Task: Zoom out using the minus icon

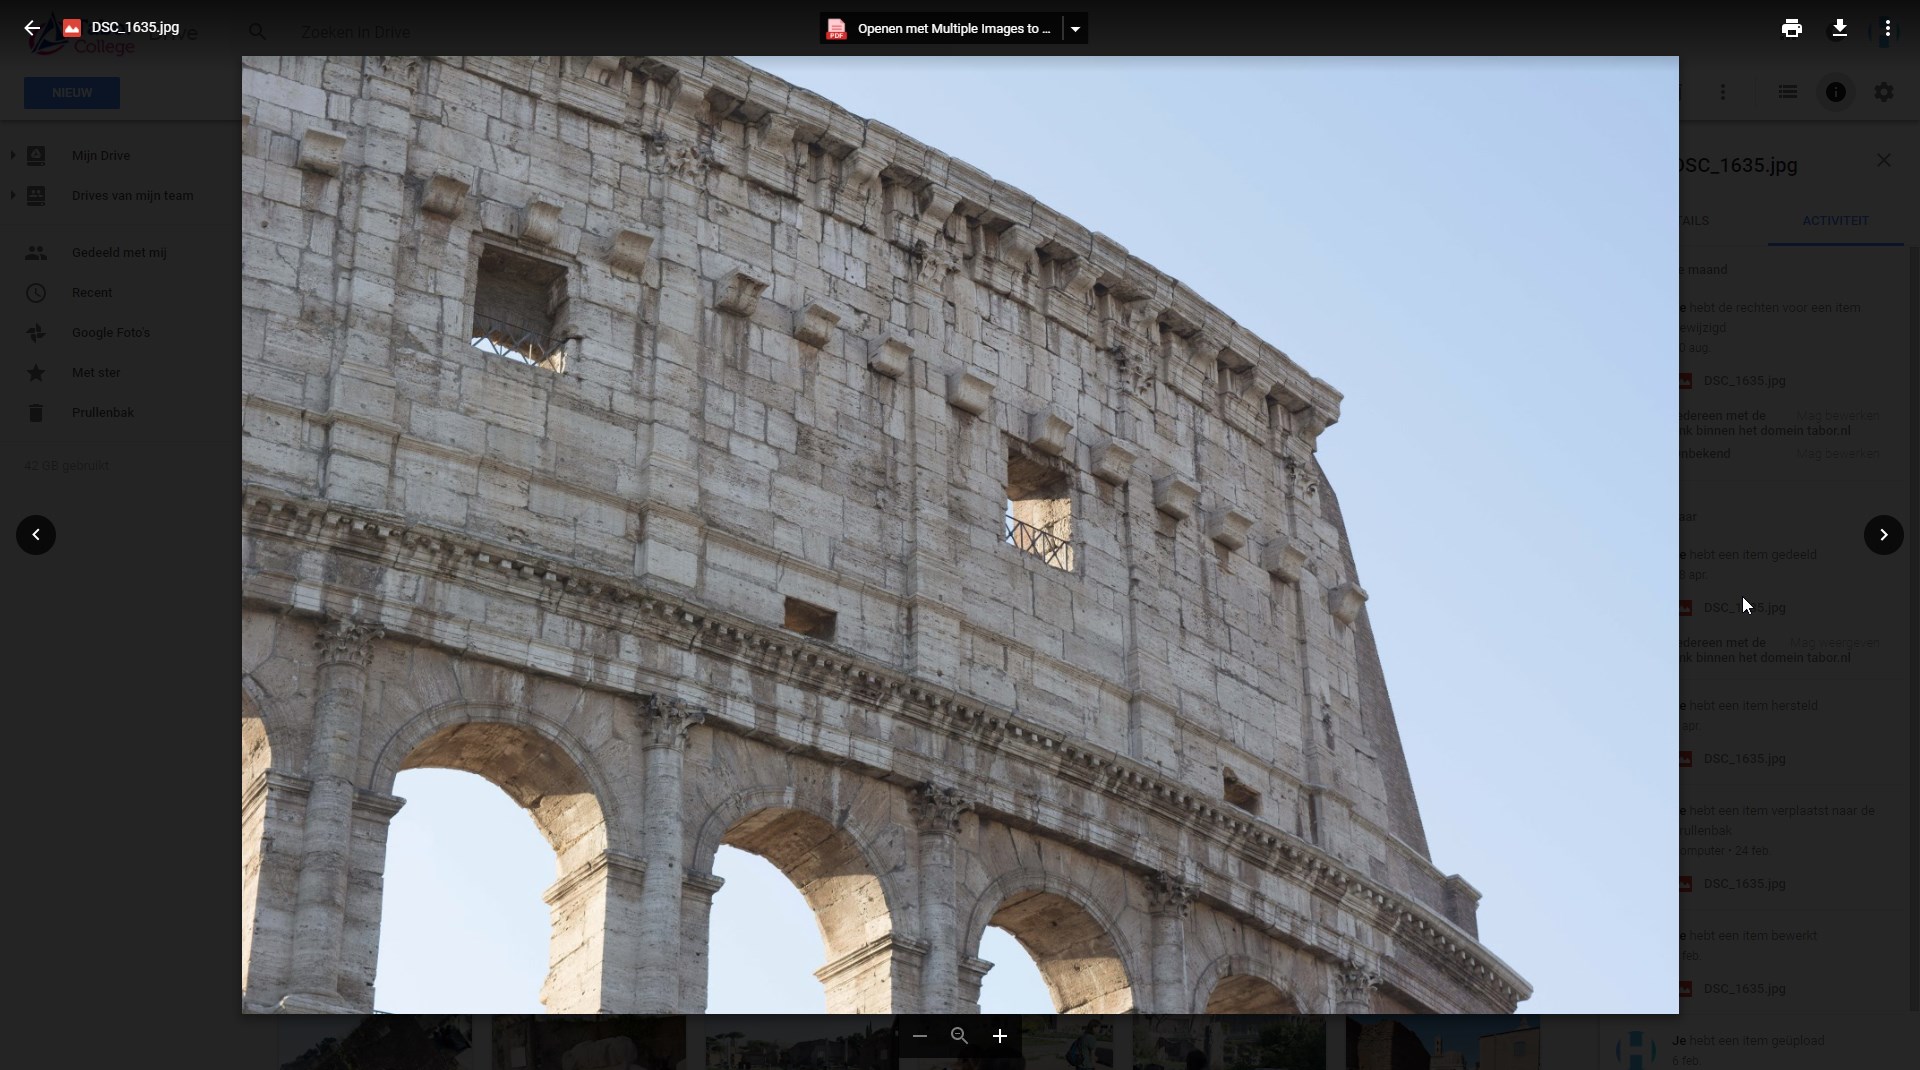Action: pos(920,1036)
